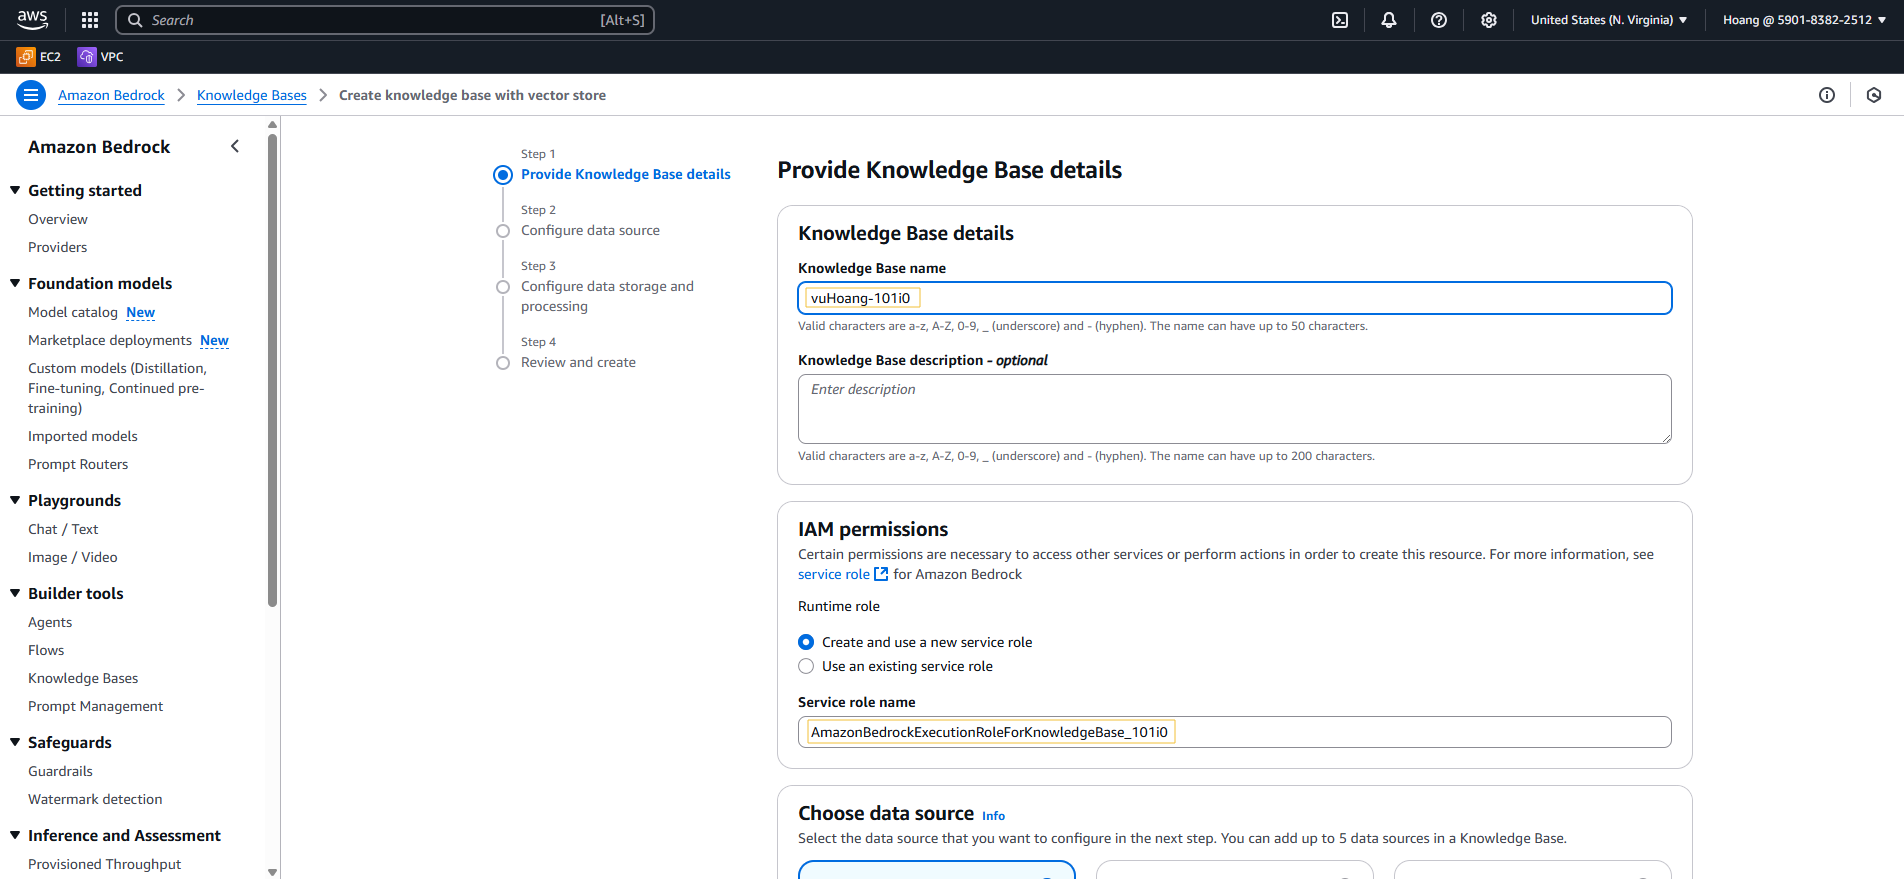
Task: Click the Step 2 Configure data source label
Action: coord(590,230)
